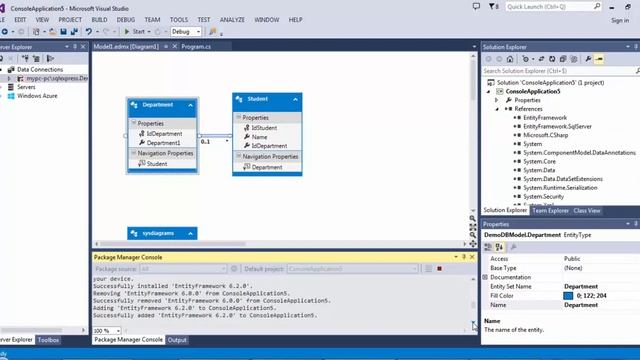Image resolution: width=640 pixels, height=360 pixels.
Task: Open the notifications flag icon in the title bar
Action: point(492,6)
